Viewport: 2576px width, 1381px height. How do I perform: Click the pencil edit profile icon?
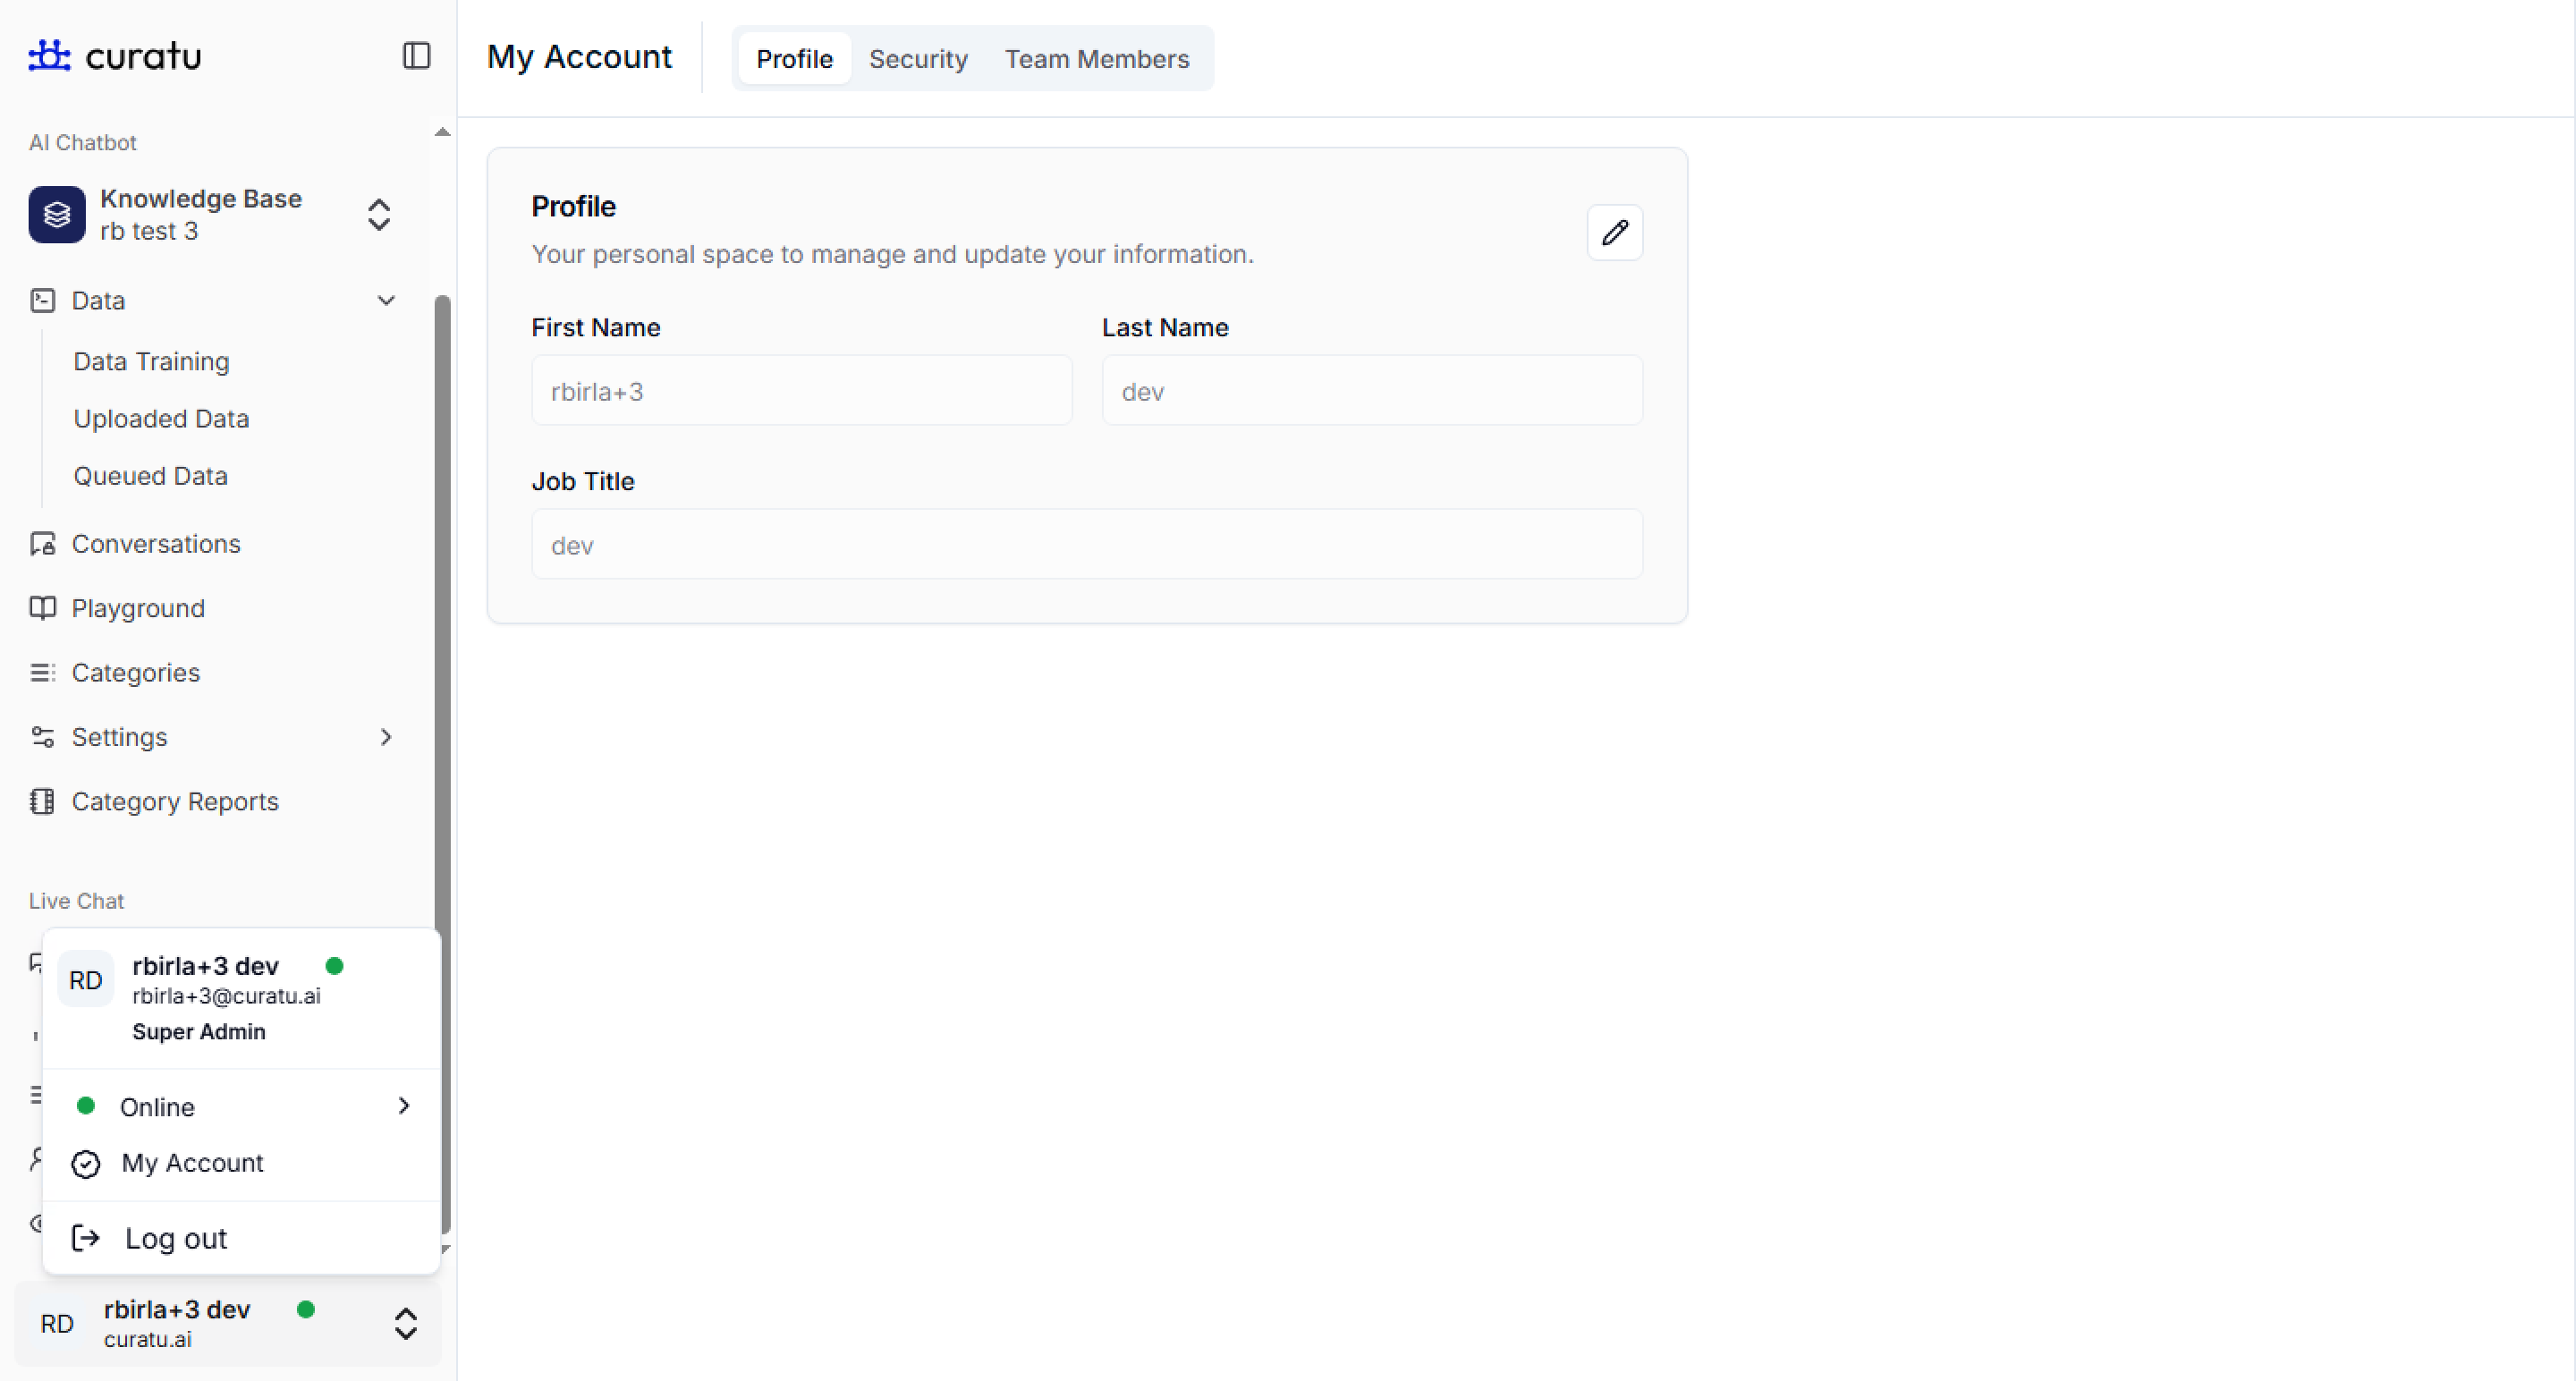[1614, 233]
